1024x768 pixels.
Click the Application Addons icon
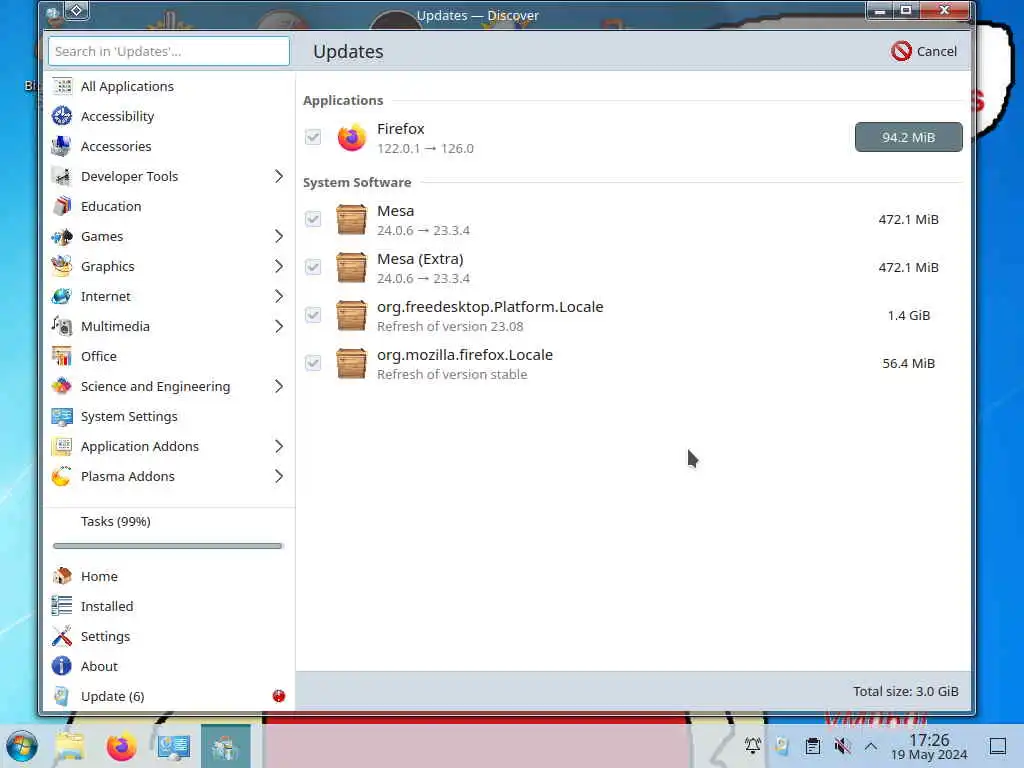pyautogui.click(x=62, y=447)
